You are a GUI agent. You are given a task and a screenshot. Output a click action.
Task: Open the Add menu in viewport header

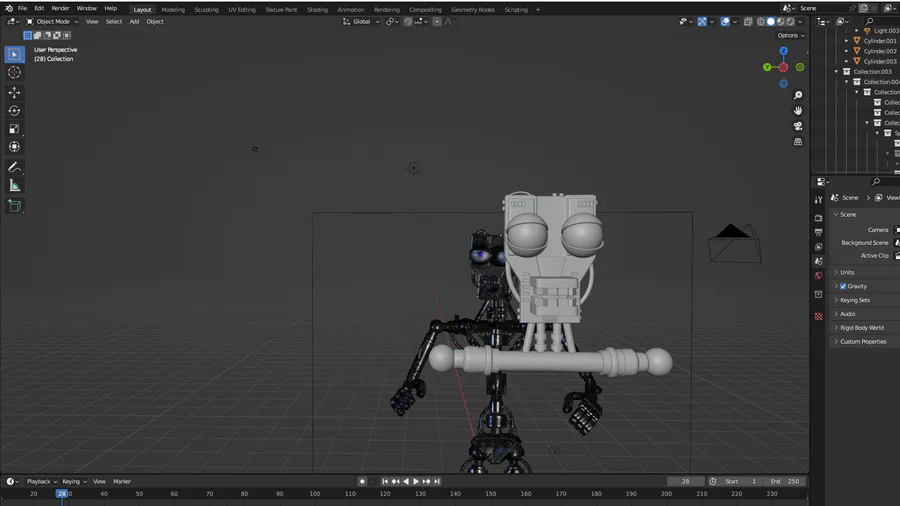tap(134, 22)
